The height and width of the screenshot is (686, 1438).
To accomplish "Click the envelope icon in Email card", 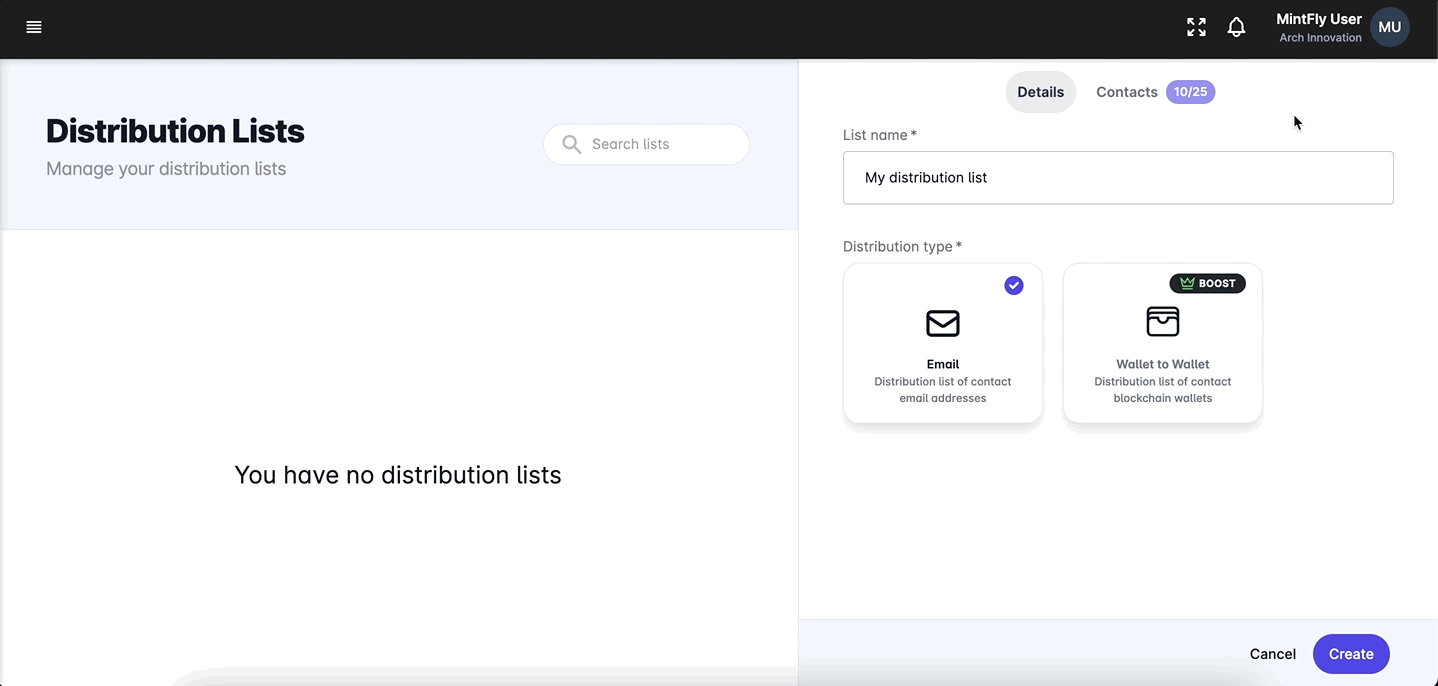I will (942, 323).
